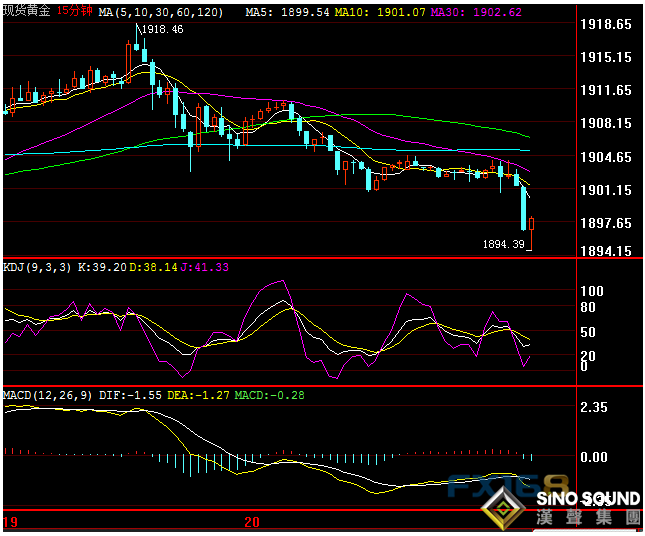The width and height of the screenshot is (645, 536).
Task: Click the 1897.65 price axis label
Action: click(607, 223)
